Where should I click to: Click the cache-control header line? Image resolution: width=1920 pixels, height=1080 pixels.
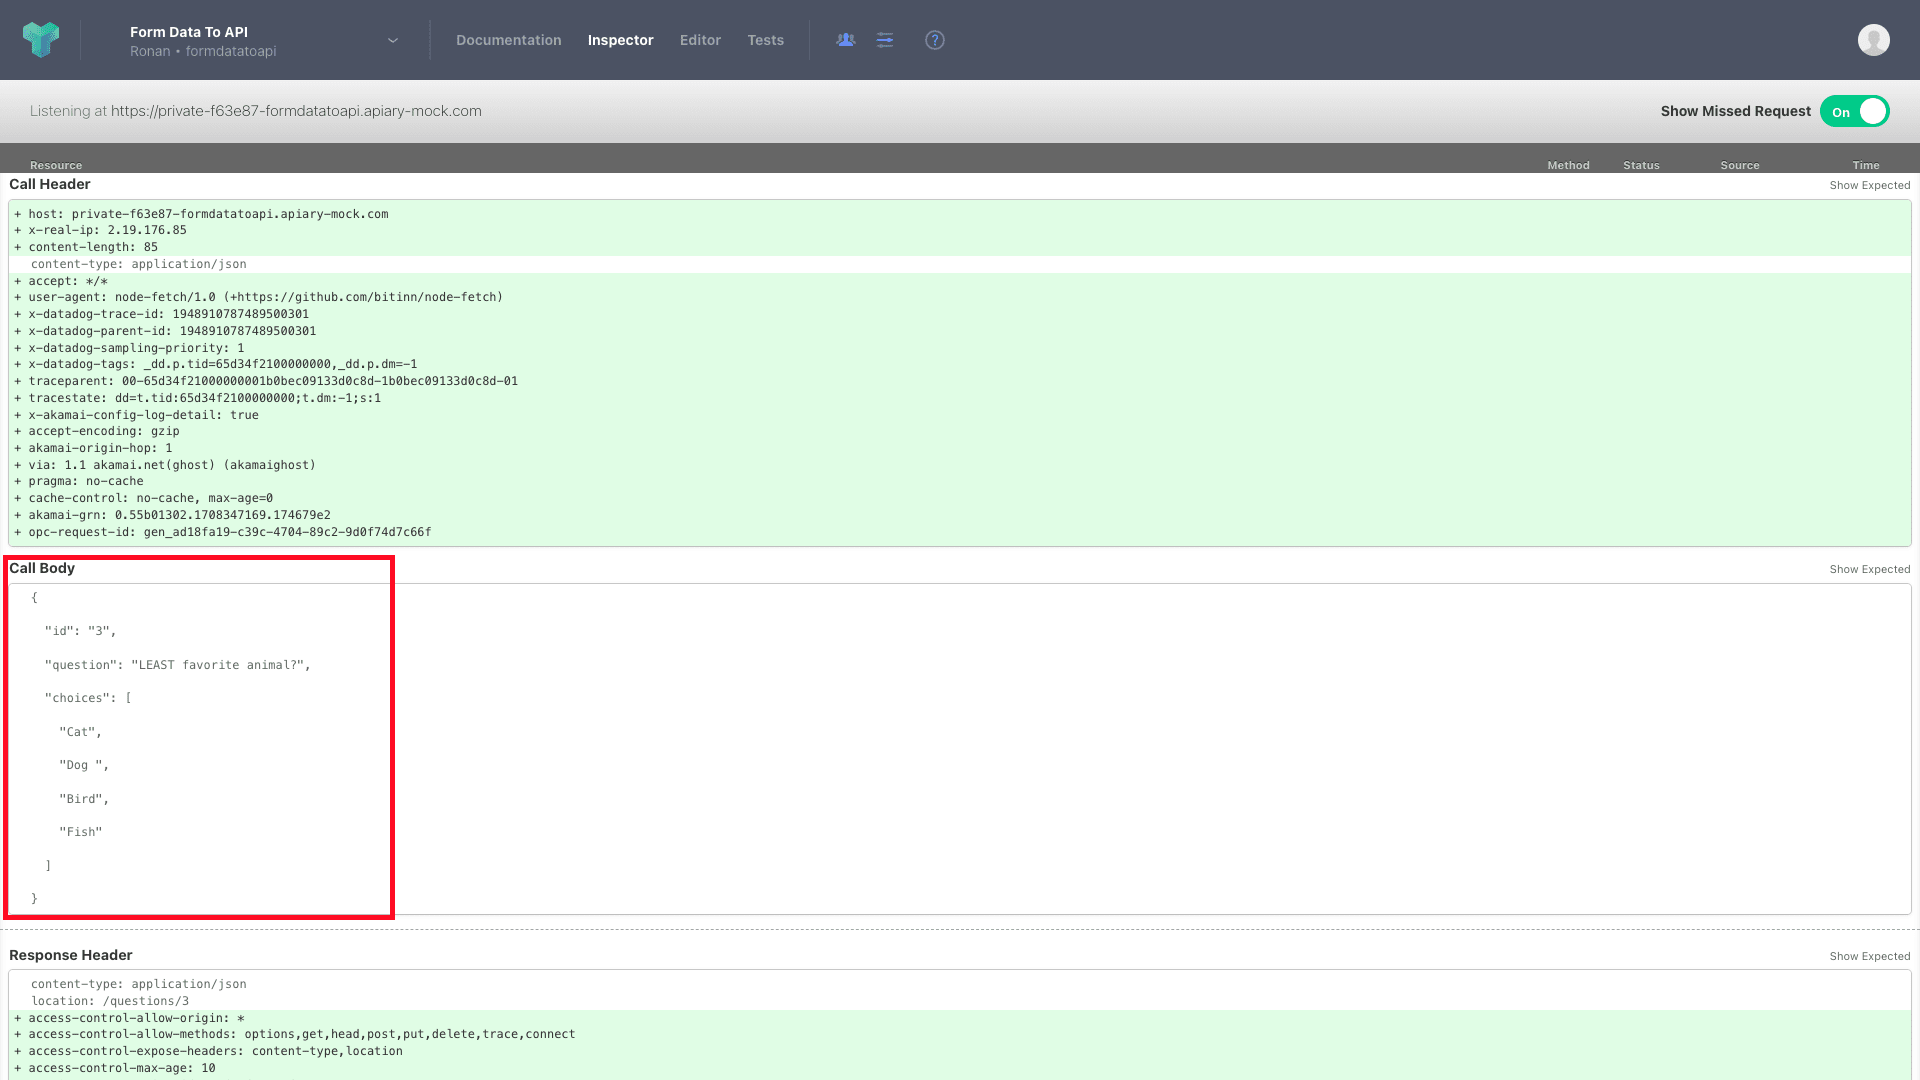[x=960, y=498]
